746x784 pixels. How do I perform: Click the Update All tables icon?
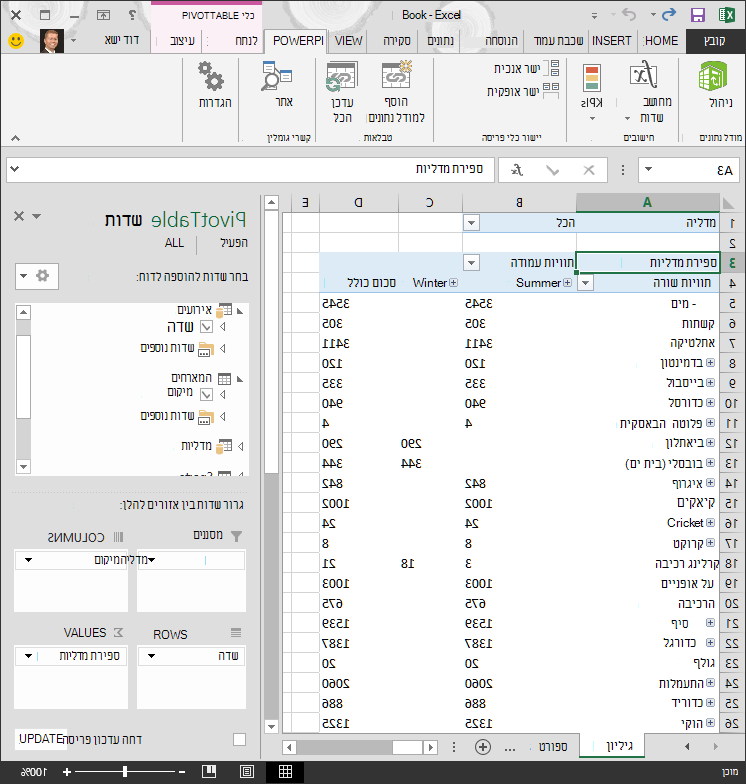coord(342,76)
